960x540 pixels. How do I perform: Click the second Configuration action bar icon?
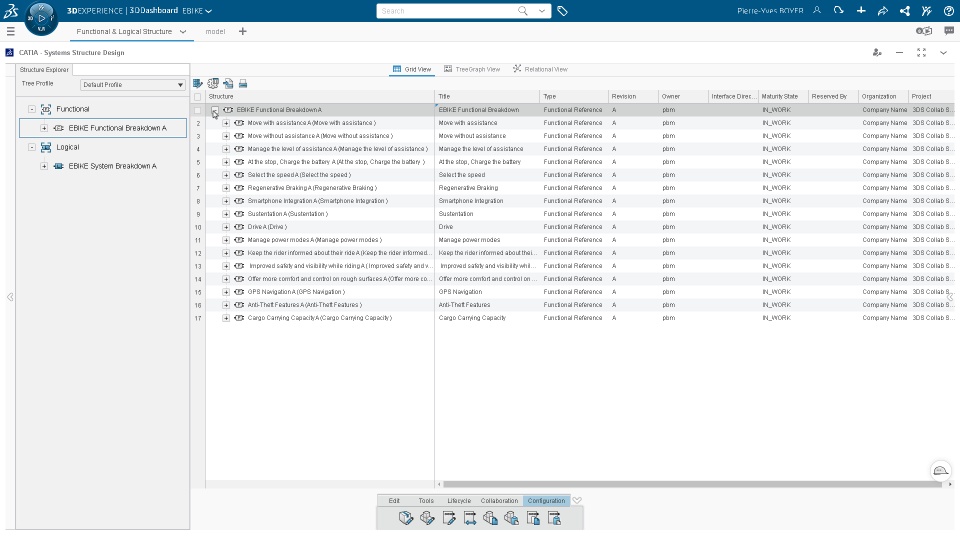(427, 519)
